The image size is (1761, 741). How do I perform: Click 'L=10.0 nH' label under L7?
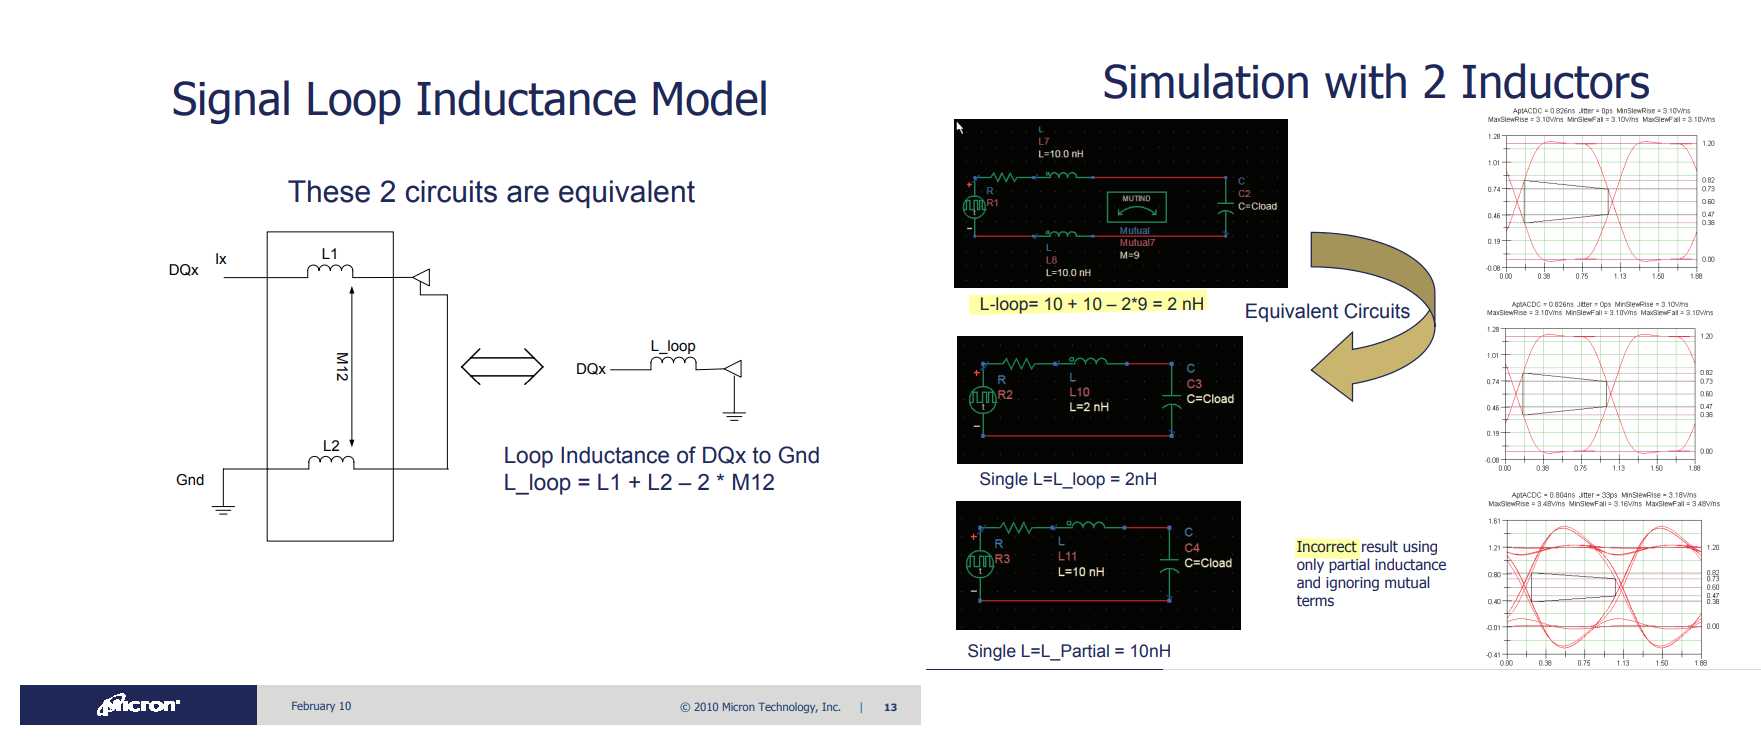pos(1060,154)
